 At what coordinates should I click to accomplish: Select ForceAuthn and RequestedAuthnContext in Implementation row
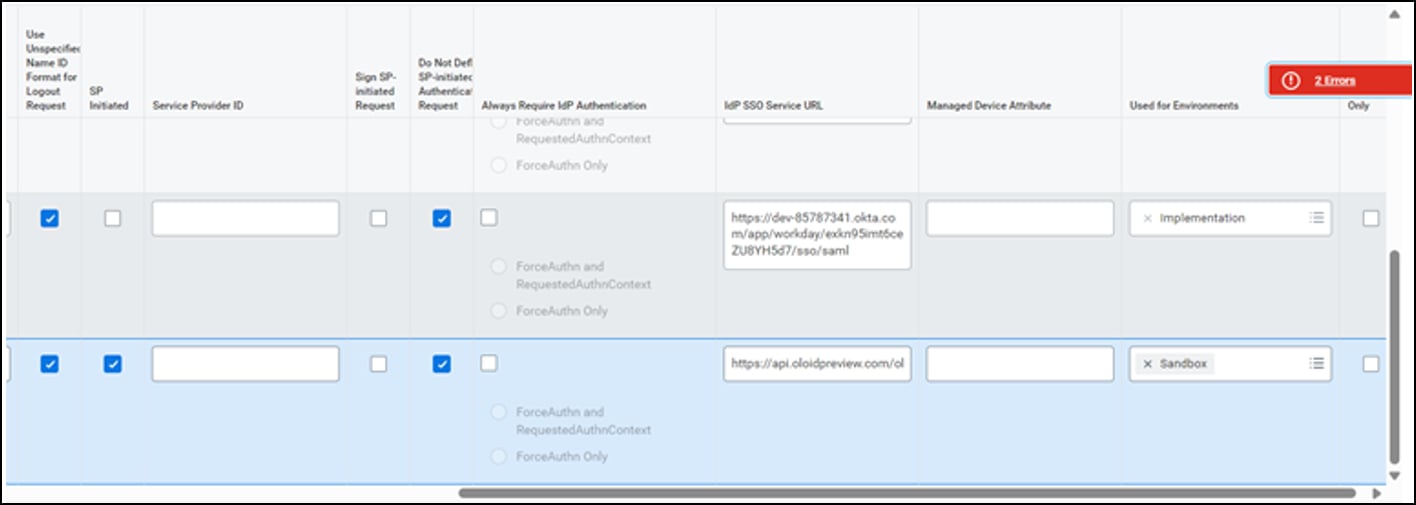coord(498,267)
